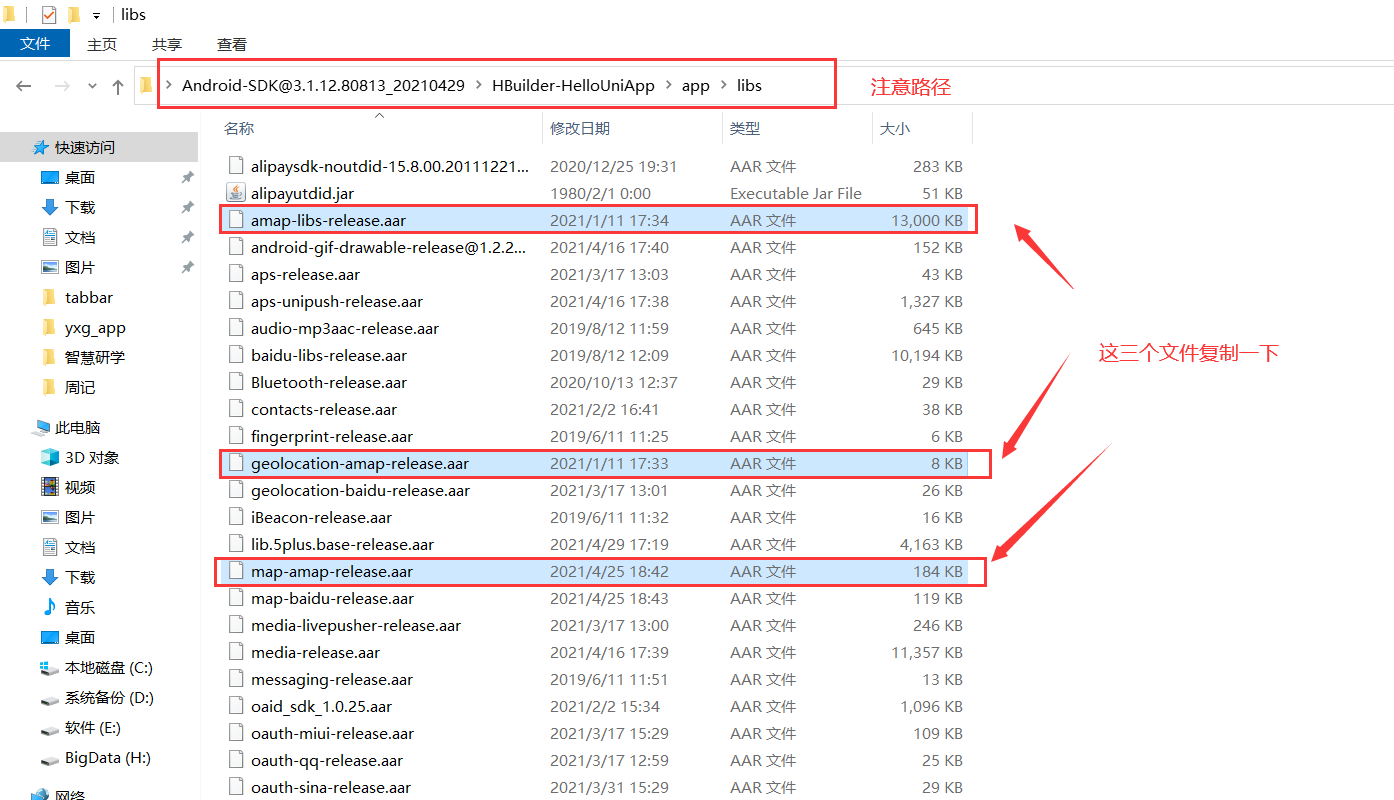1394x800 pixels.
Task: Click the app segment in address path
Action: 696,86
